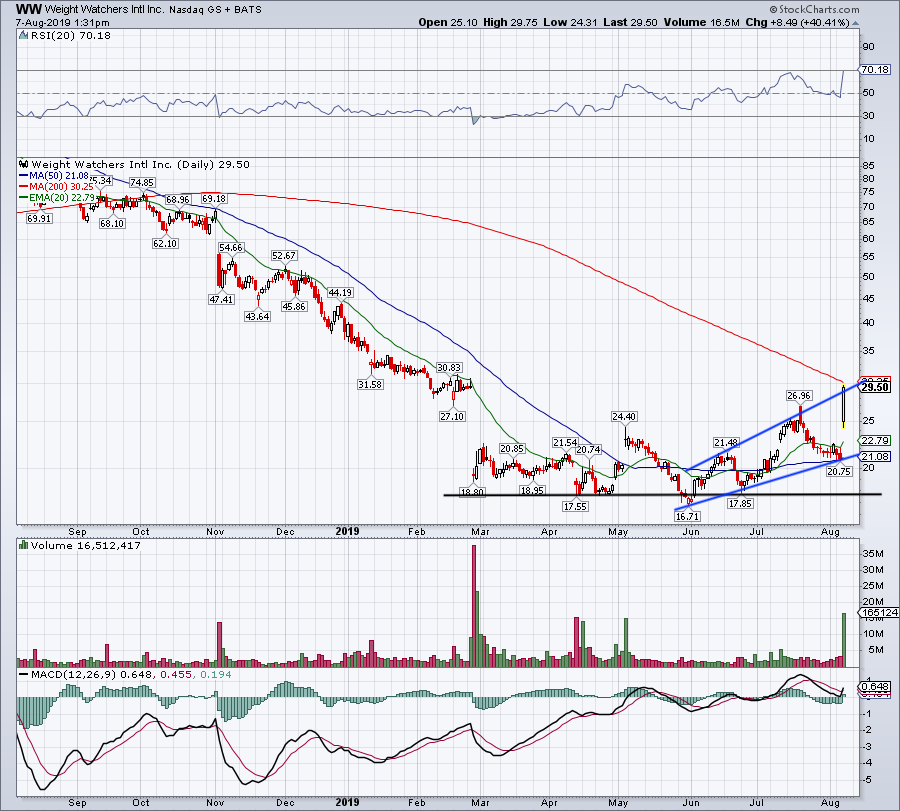Click the 70.18 RSI value tag on right axis
The image size is (900, 811).
tap(875, 69)
